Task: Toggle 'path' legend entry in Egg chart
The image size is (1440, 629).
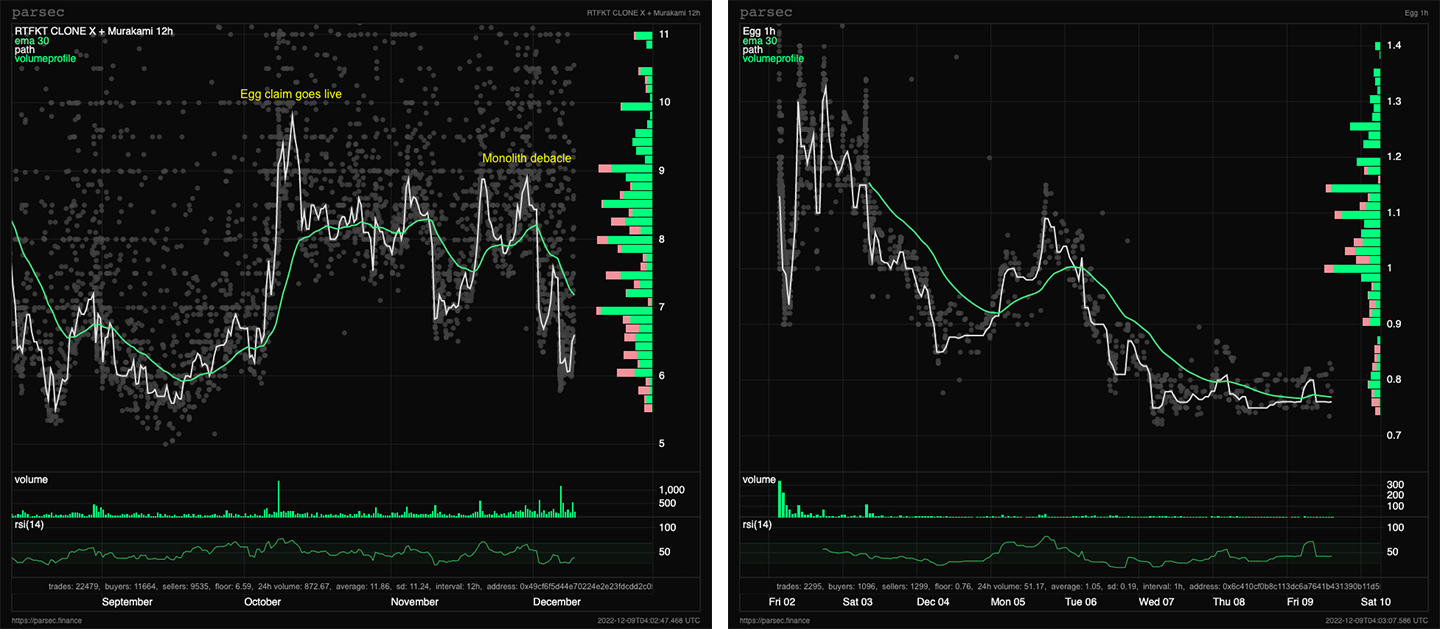Action: pyautogui.click(x=752, y=50)
